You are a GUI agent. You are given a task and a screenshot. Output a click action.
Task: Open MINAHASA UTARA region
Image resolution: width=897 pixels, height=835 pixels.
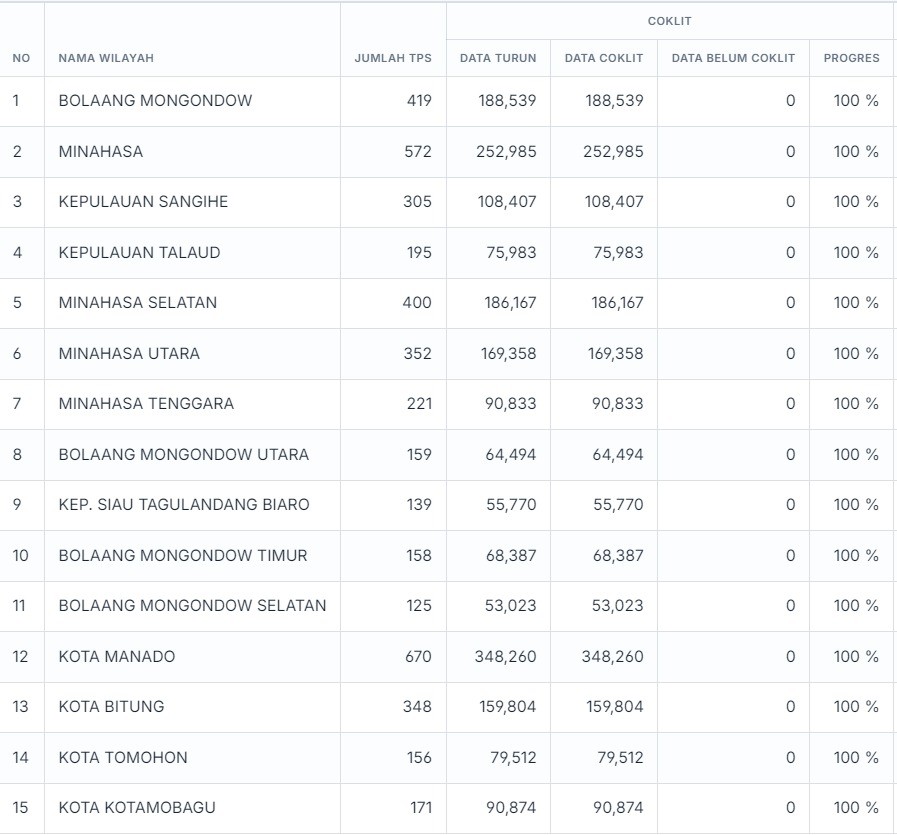(129, 354)
